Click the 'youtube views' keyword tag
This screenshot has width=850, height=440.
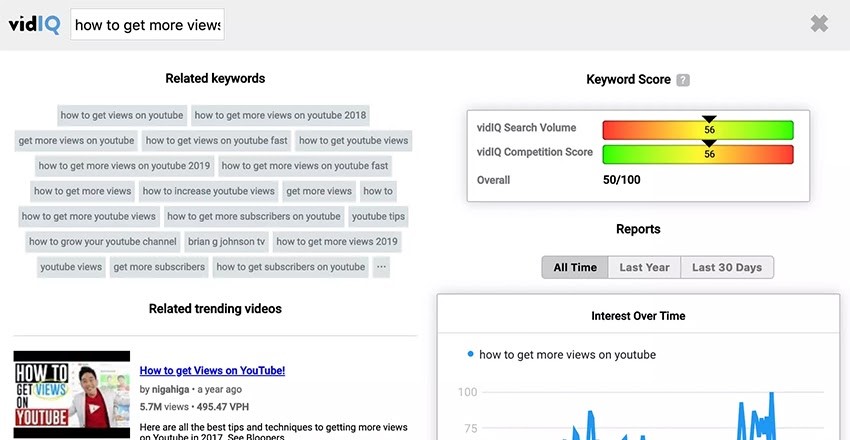71,267
